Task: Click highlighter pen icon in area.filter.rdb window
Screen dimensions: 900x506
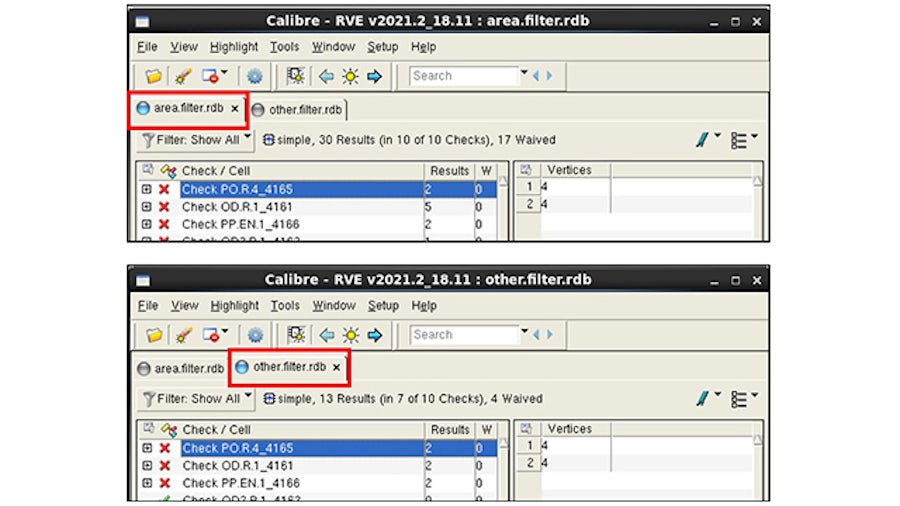Action: pos(183,76)
